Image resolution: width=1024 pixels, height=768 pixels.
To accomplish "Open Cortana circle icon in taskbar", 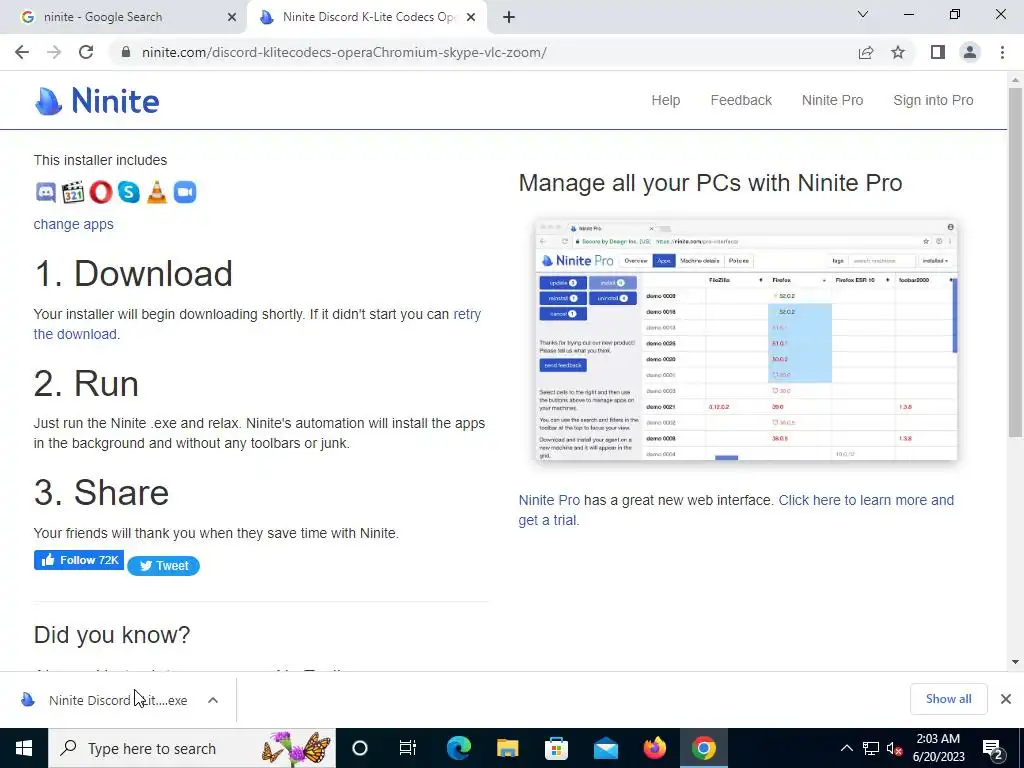I will point(360,748).
